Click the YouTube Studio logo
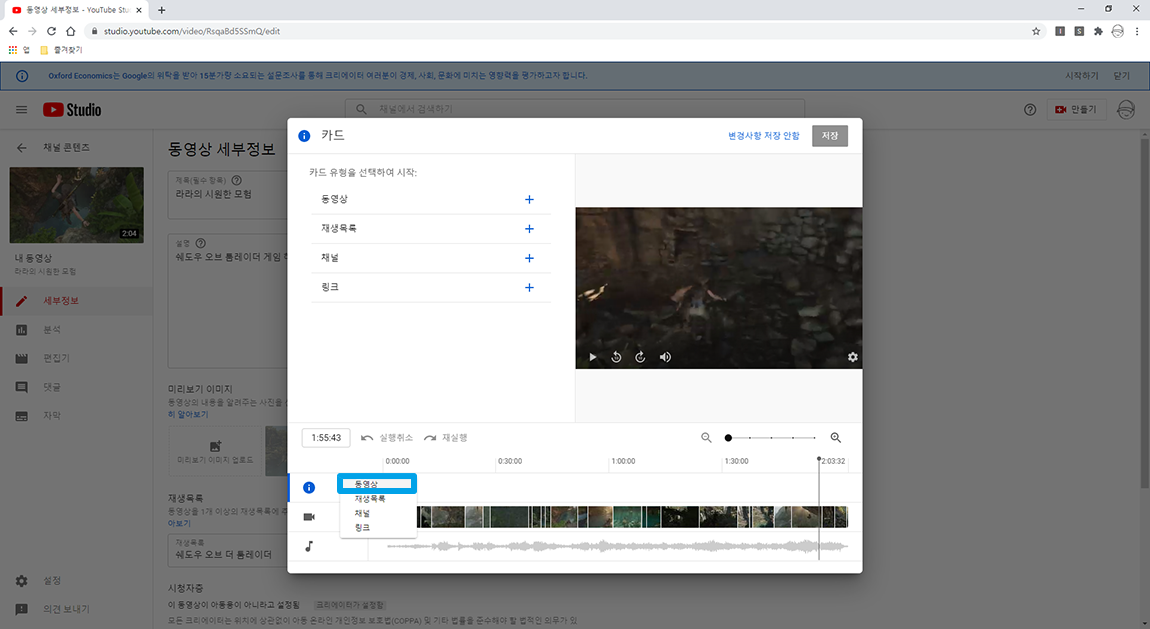Screen dimensions: 1150x629 coord(72,109)
